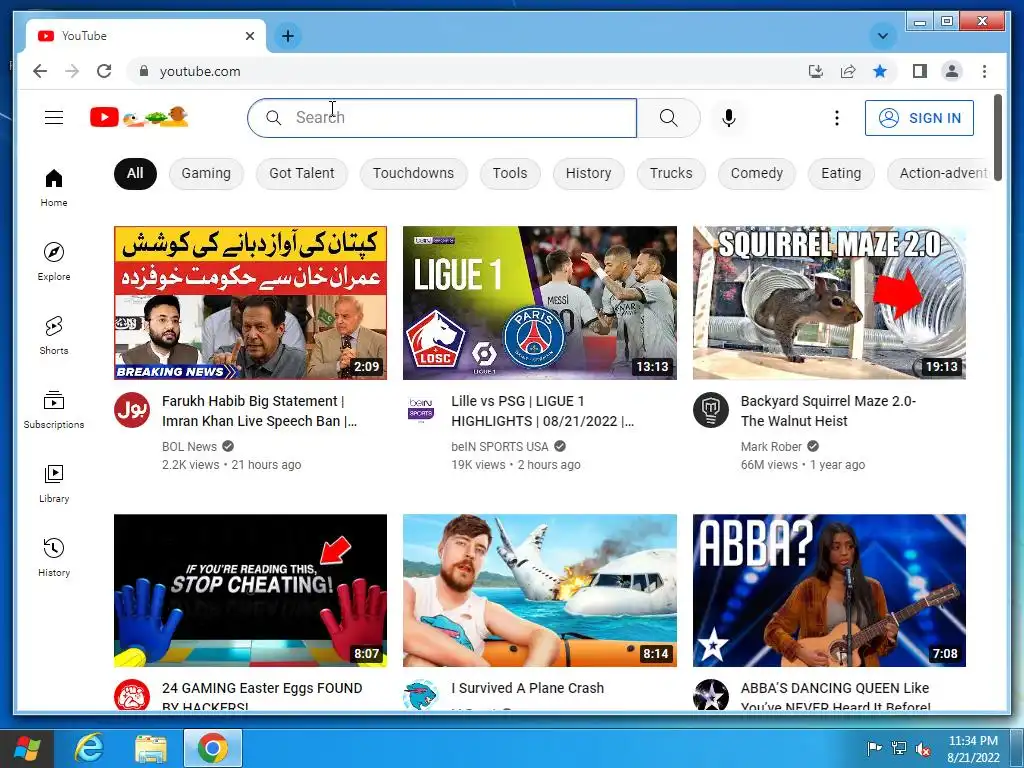Open the Chrome profile avatar

point(952,71)
